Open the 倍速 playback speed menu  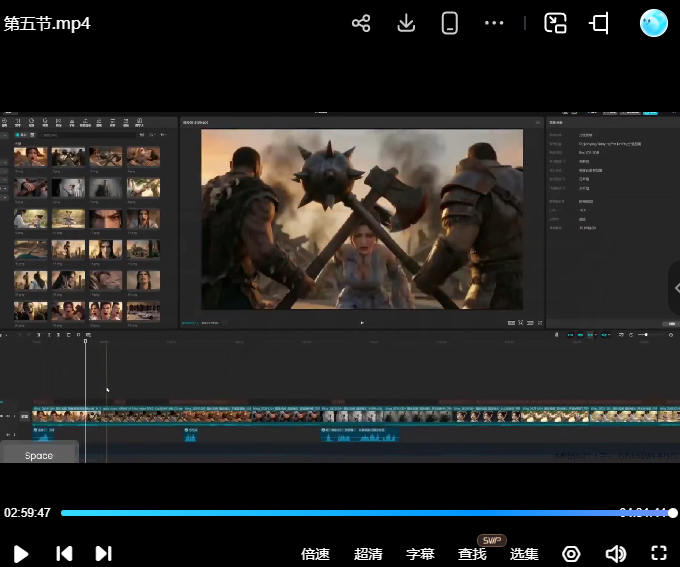315,554
